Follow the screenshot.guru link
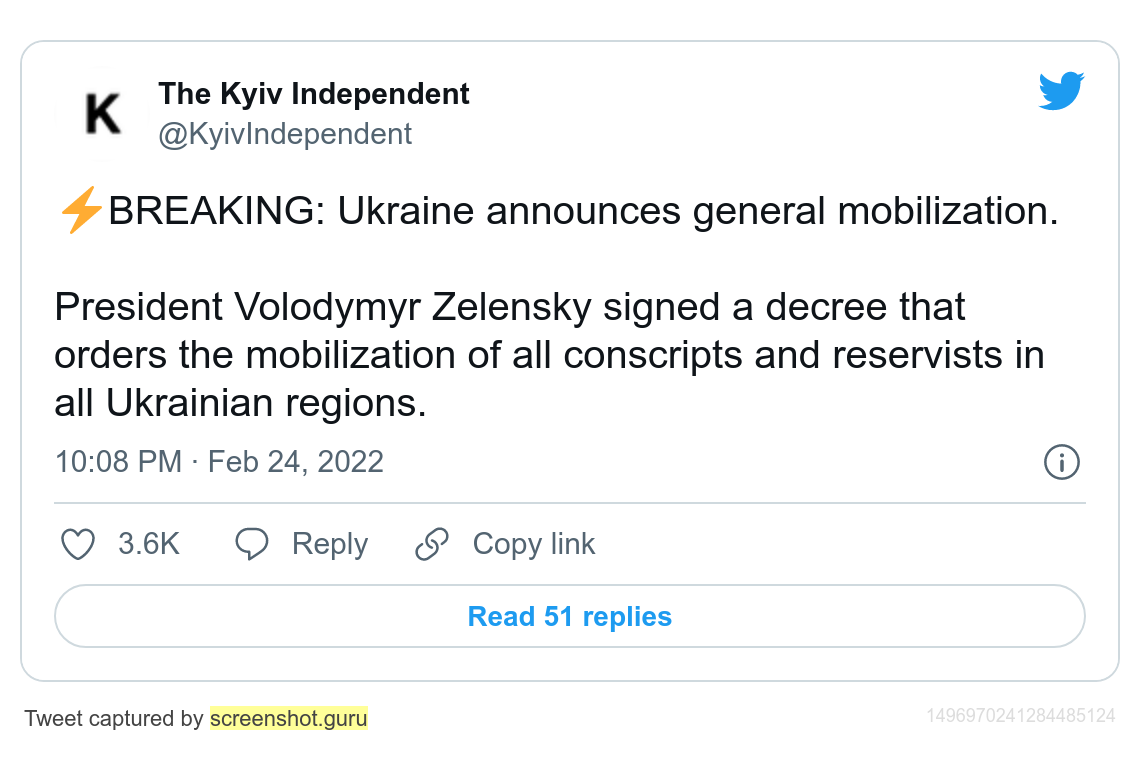The image size is (1140, 774). (289, 718)
